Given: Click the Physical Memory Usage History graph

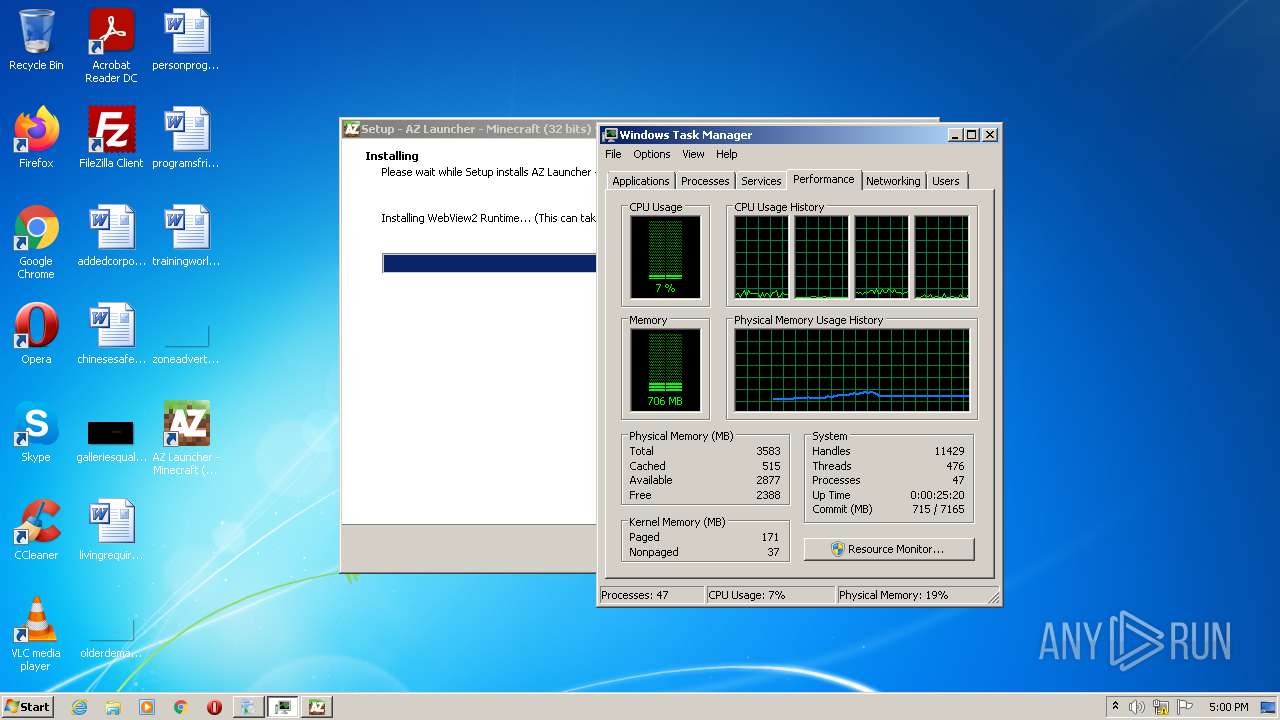Looking at the screenshot, I should click(852, 370).
